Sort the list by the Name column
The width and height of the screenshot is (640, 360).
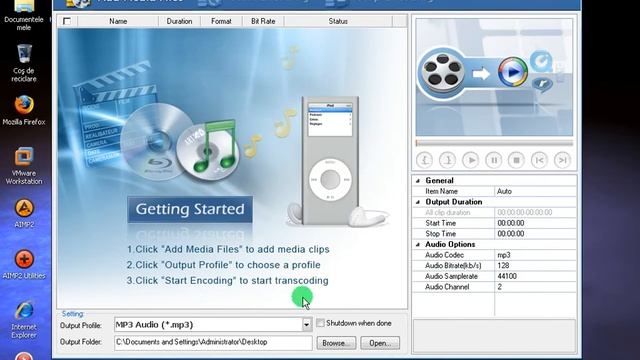tap(118, 21)
